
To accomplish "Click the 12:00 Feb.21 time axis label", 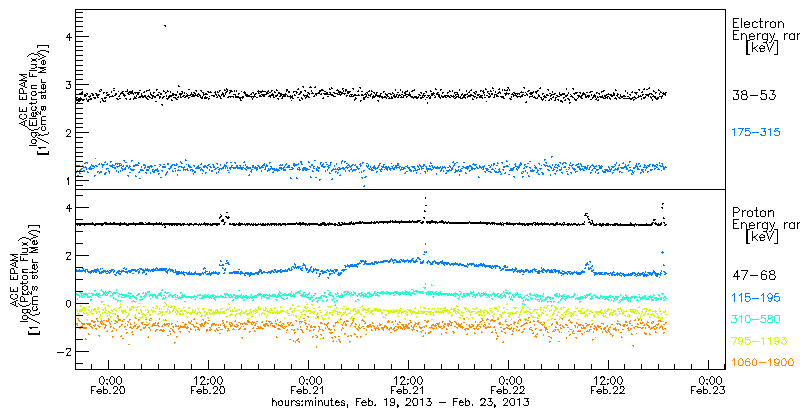I will (409, 385).
